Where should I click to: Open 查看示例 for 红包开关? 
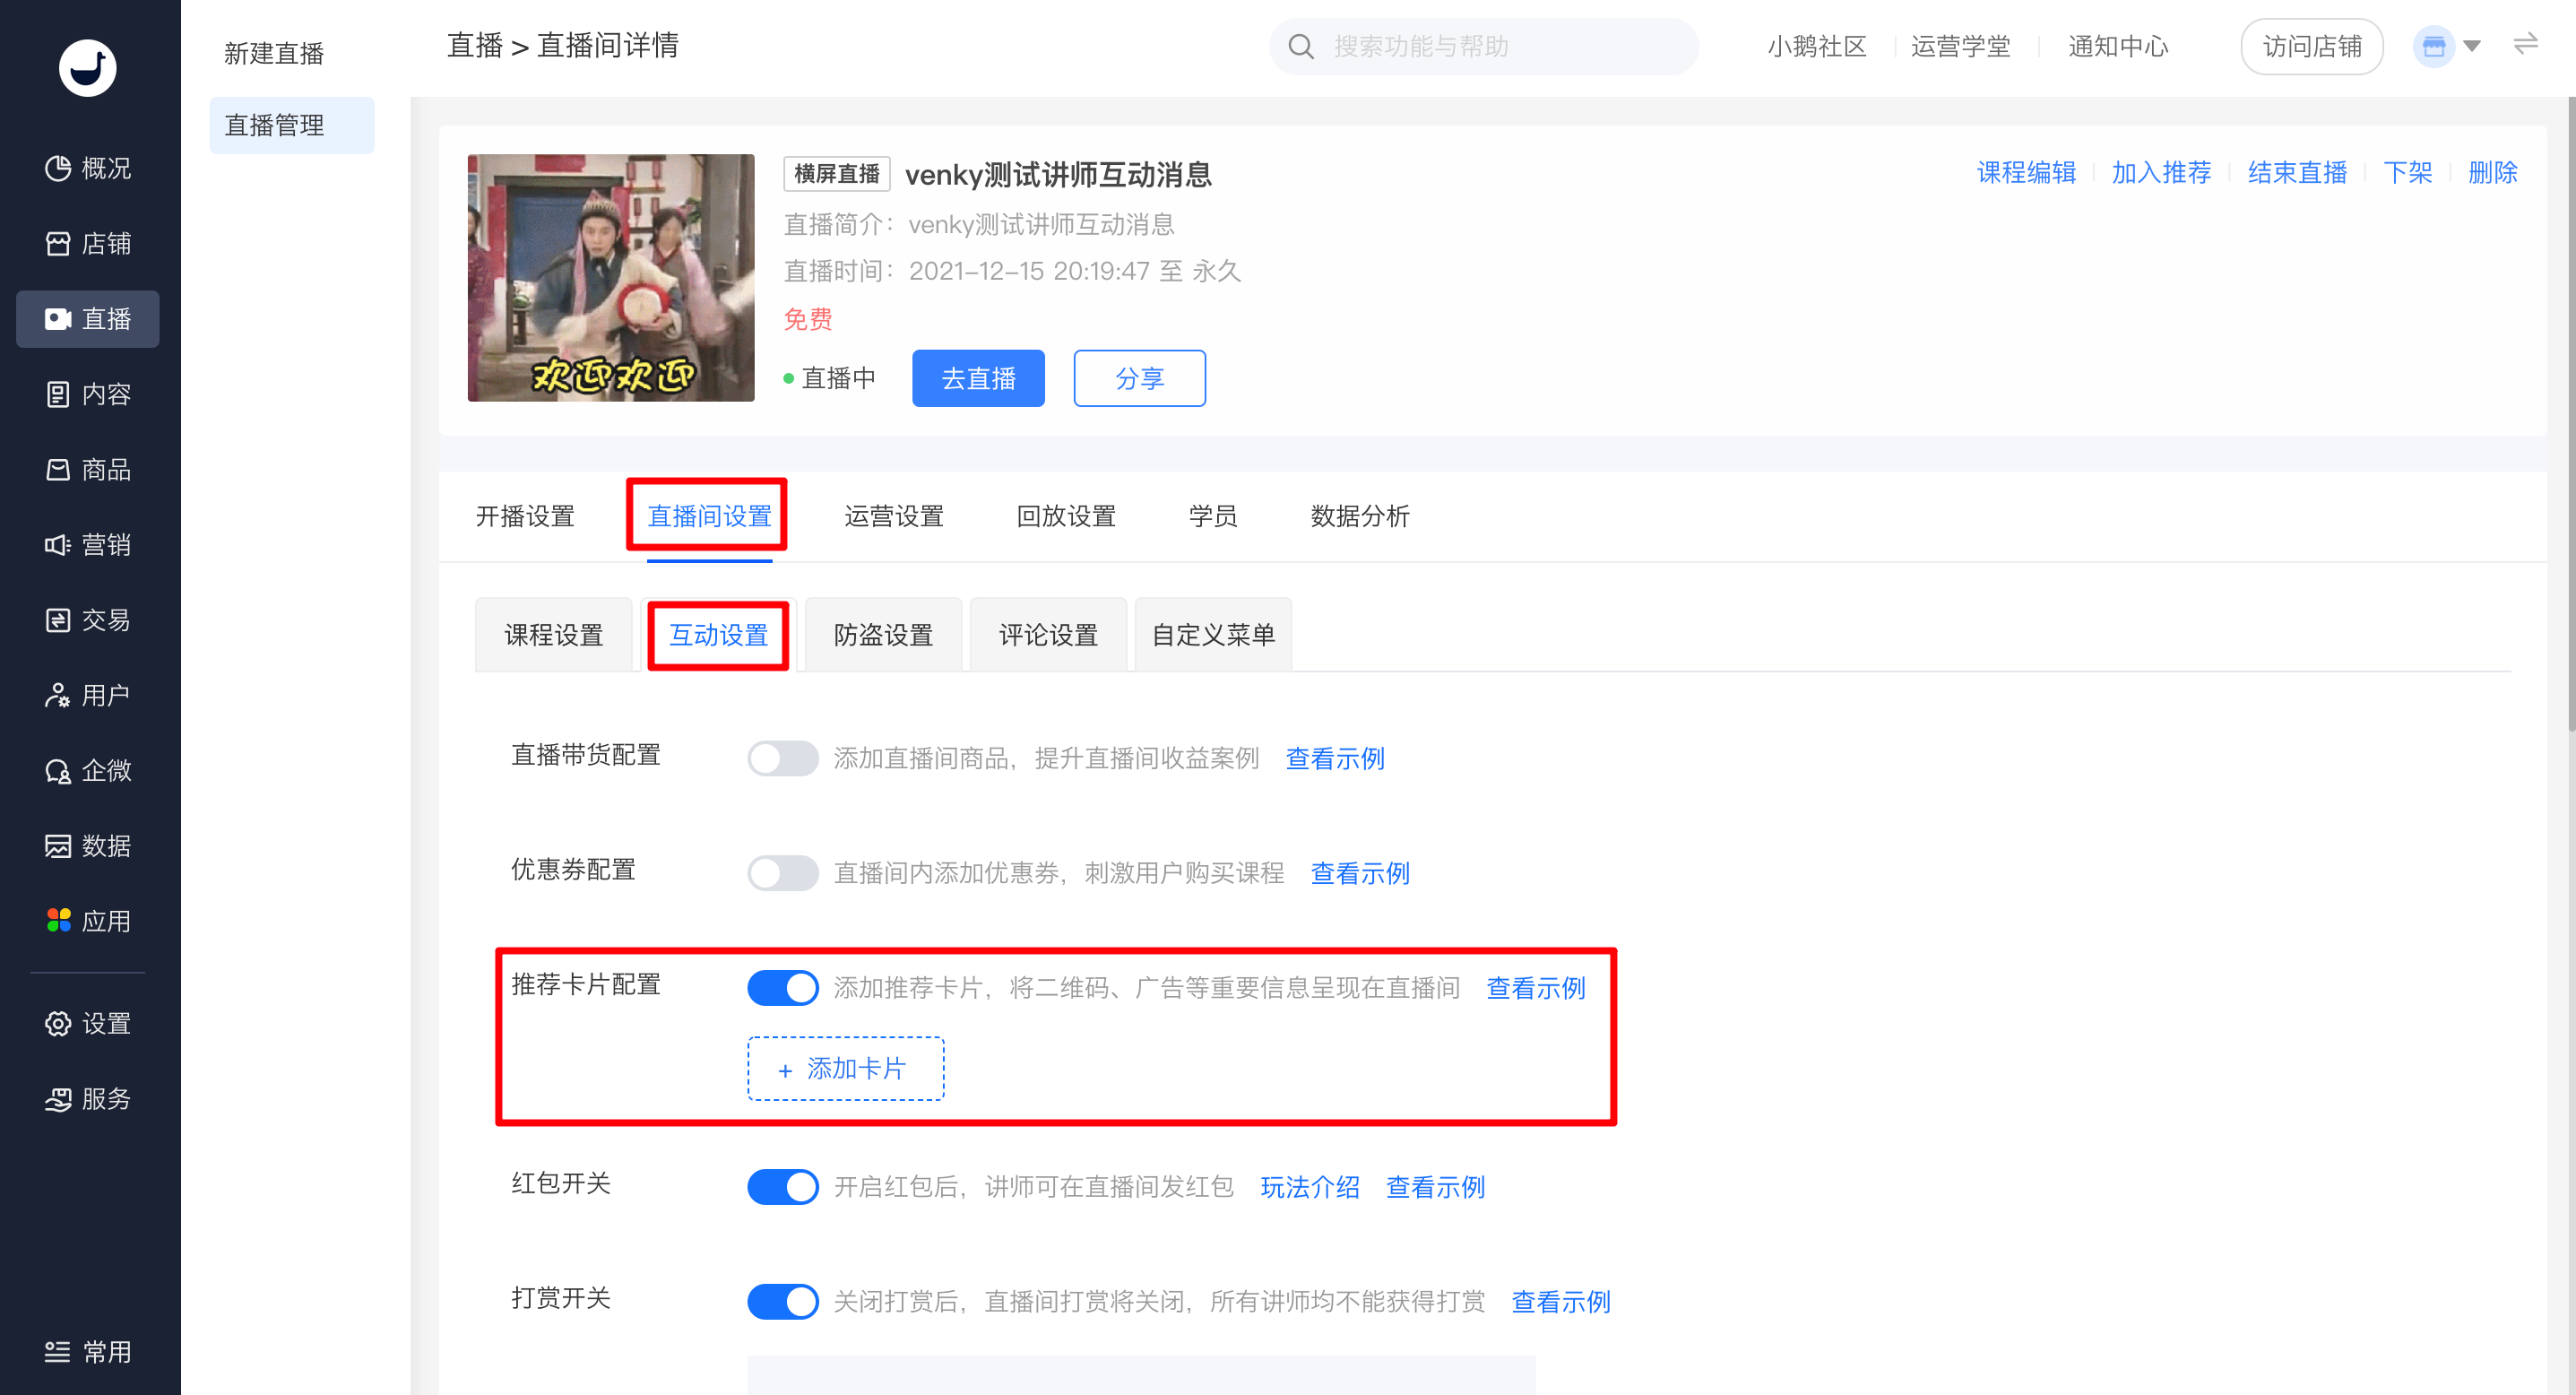1435,1187
